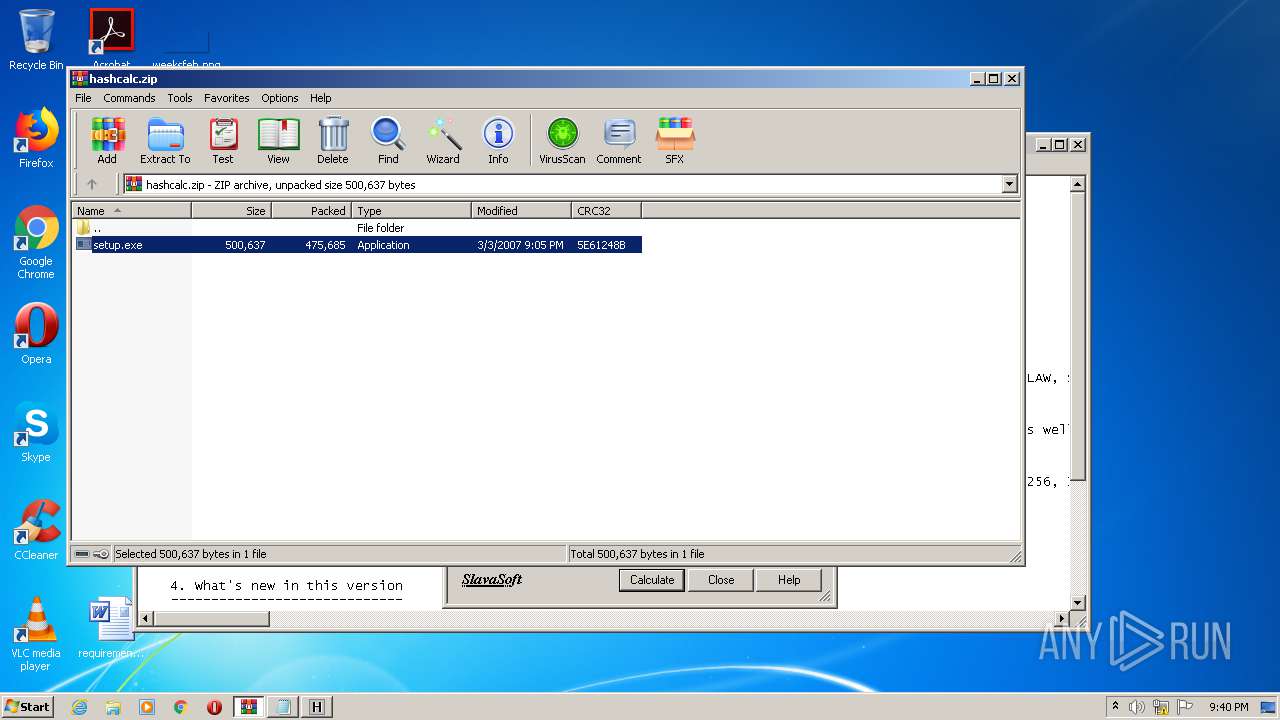Select the setup.exe file row
1280x720 pixels.
(357, 245)
